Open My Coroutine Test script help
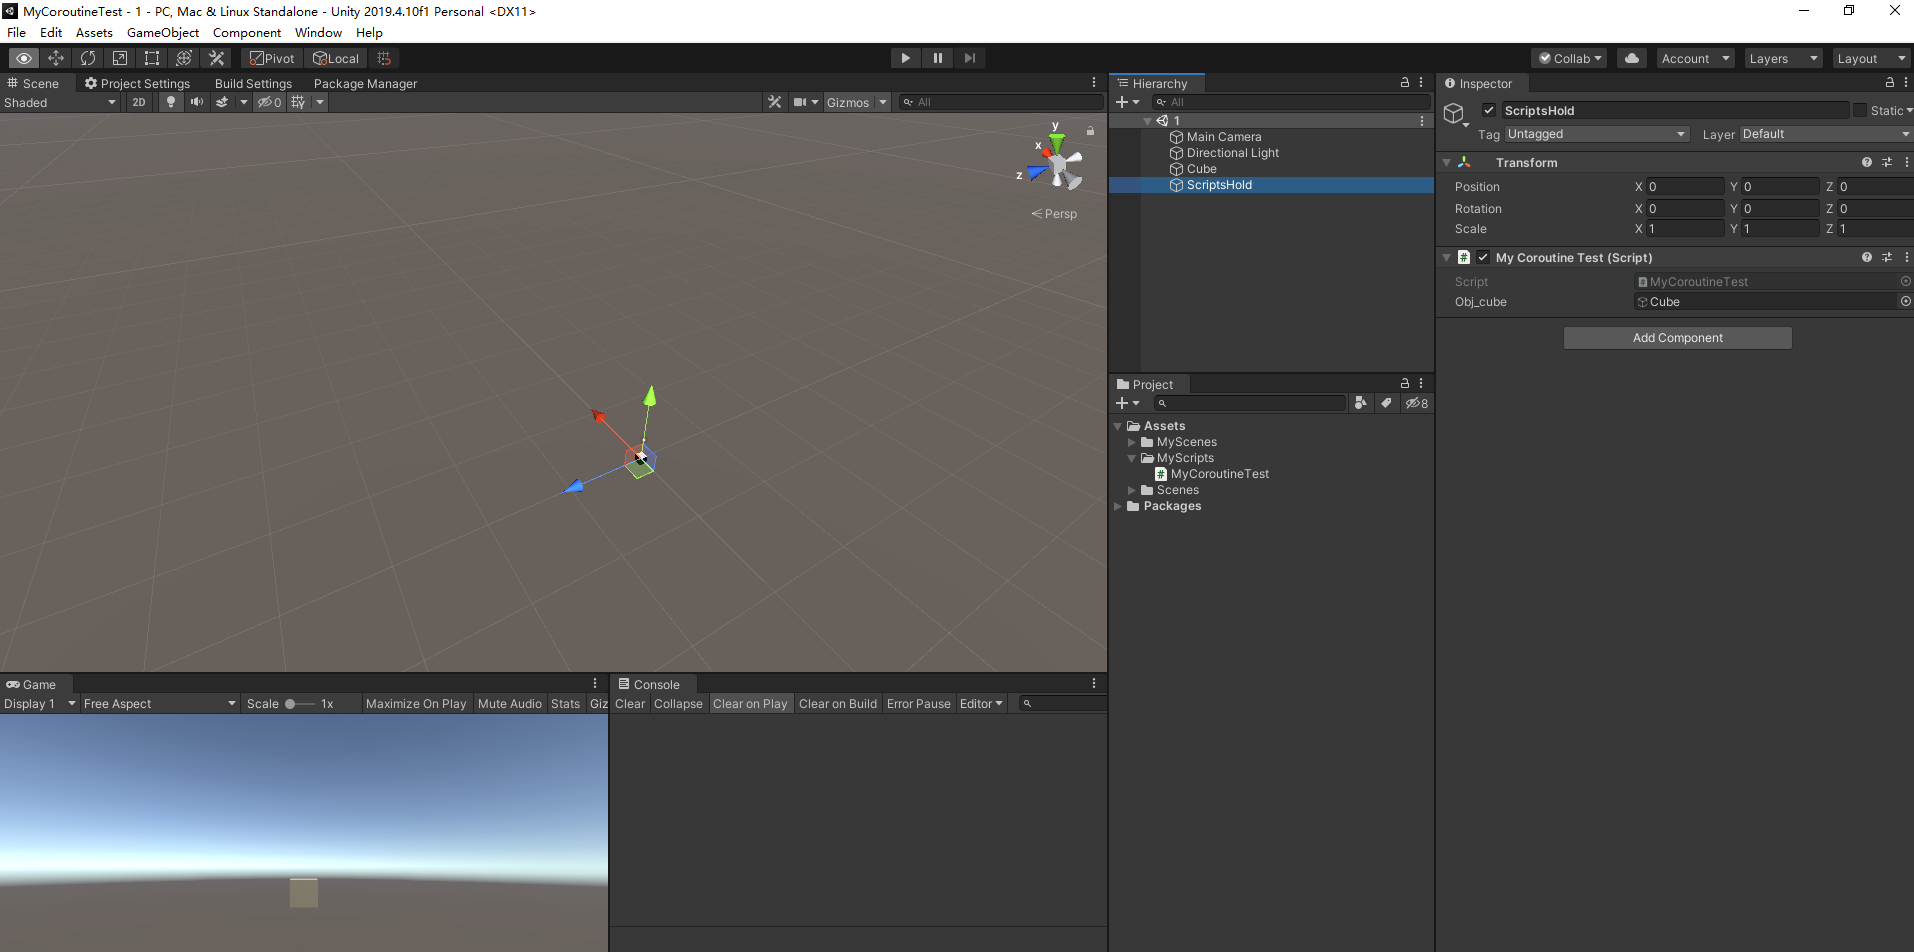The height and width of the screenshot is (952, 1914). 1866,257
